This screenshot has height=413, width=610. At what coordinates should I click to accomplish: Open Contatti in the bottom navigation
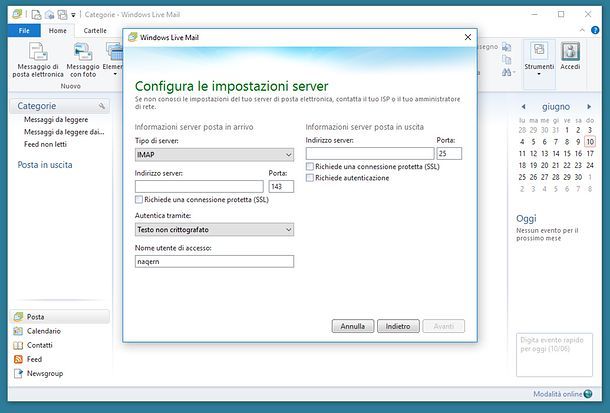click(x=33, y=345)
